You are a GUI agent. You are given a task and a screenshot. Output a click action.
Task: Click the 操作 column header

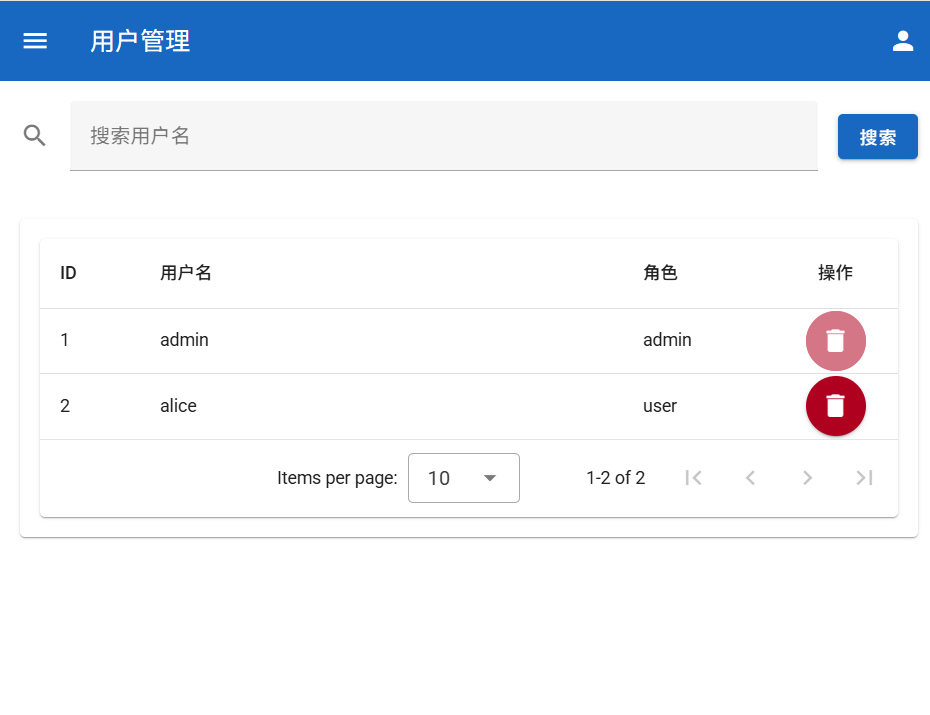835,273
